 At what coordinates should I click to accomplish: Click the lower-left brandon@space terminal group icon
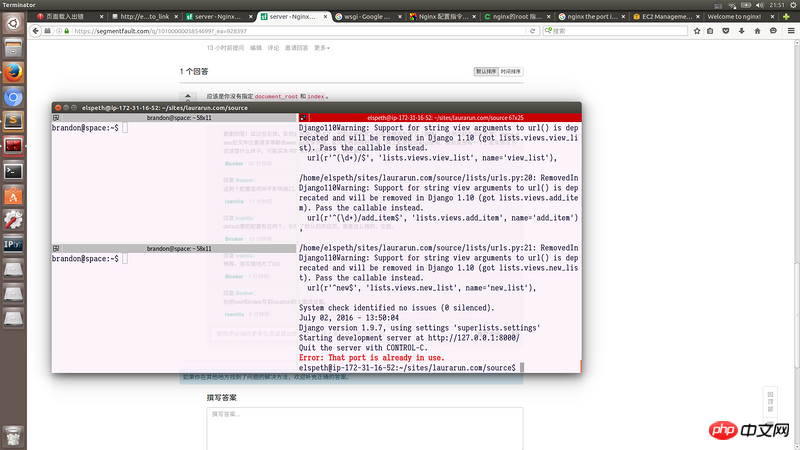coord(56,248)
